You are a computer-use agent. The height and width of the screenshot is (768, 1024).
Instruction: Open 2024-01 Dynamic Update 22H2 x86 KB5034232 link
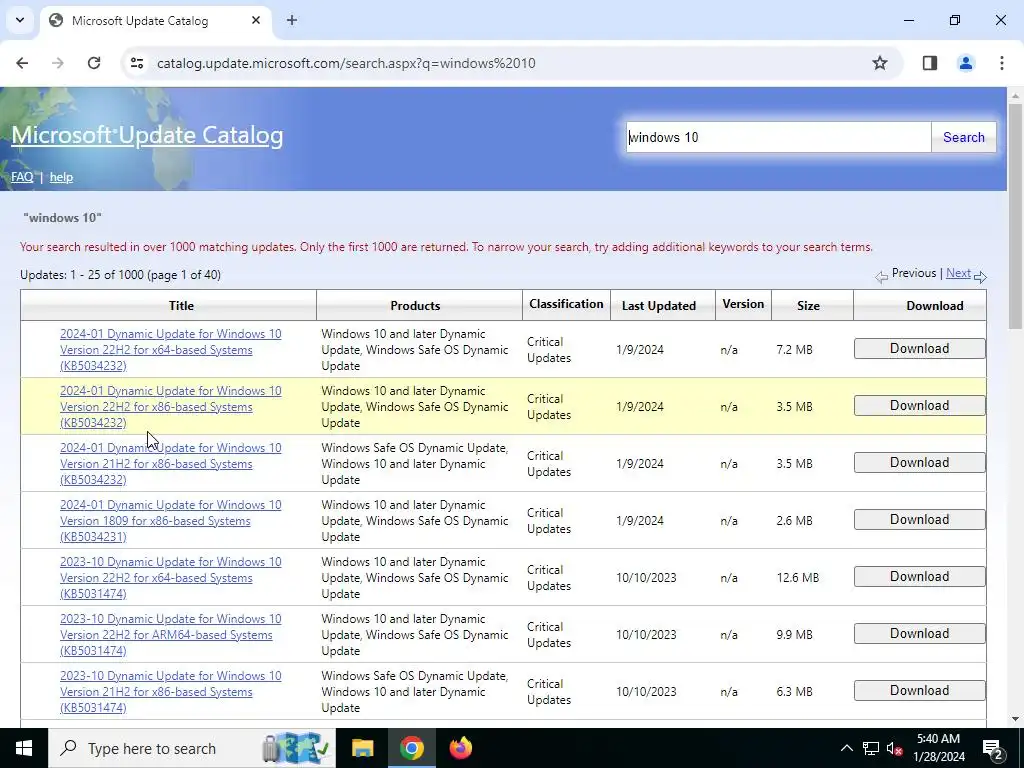(170, 406)
